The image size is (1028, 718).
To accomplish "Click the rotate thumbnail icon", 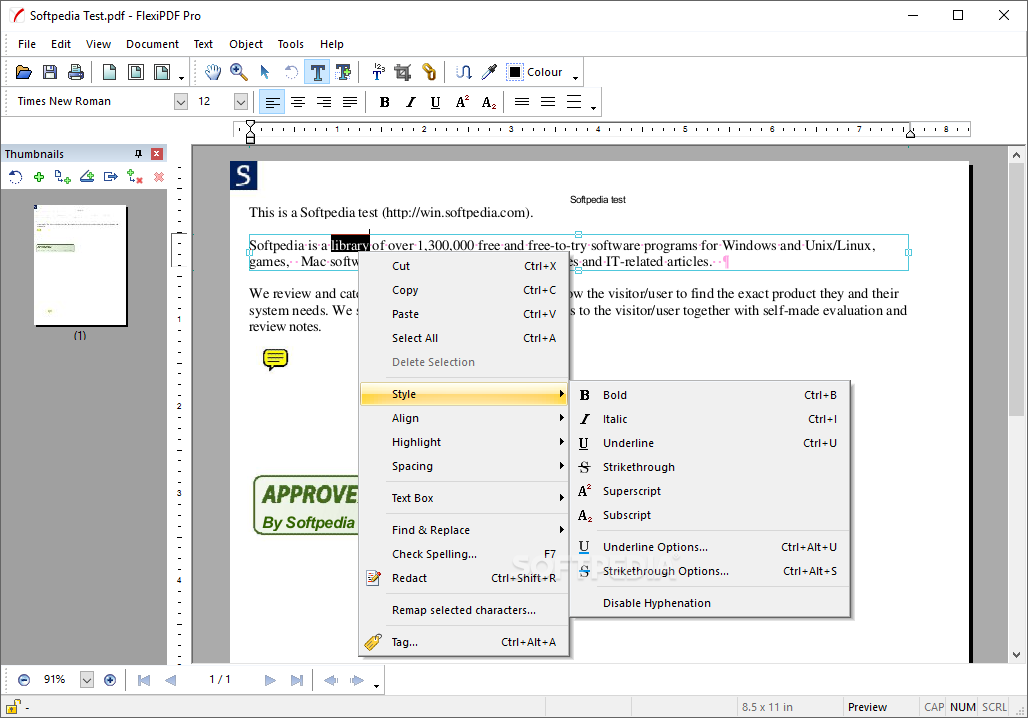I will pos(15,177).
